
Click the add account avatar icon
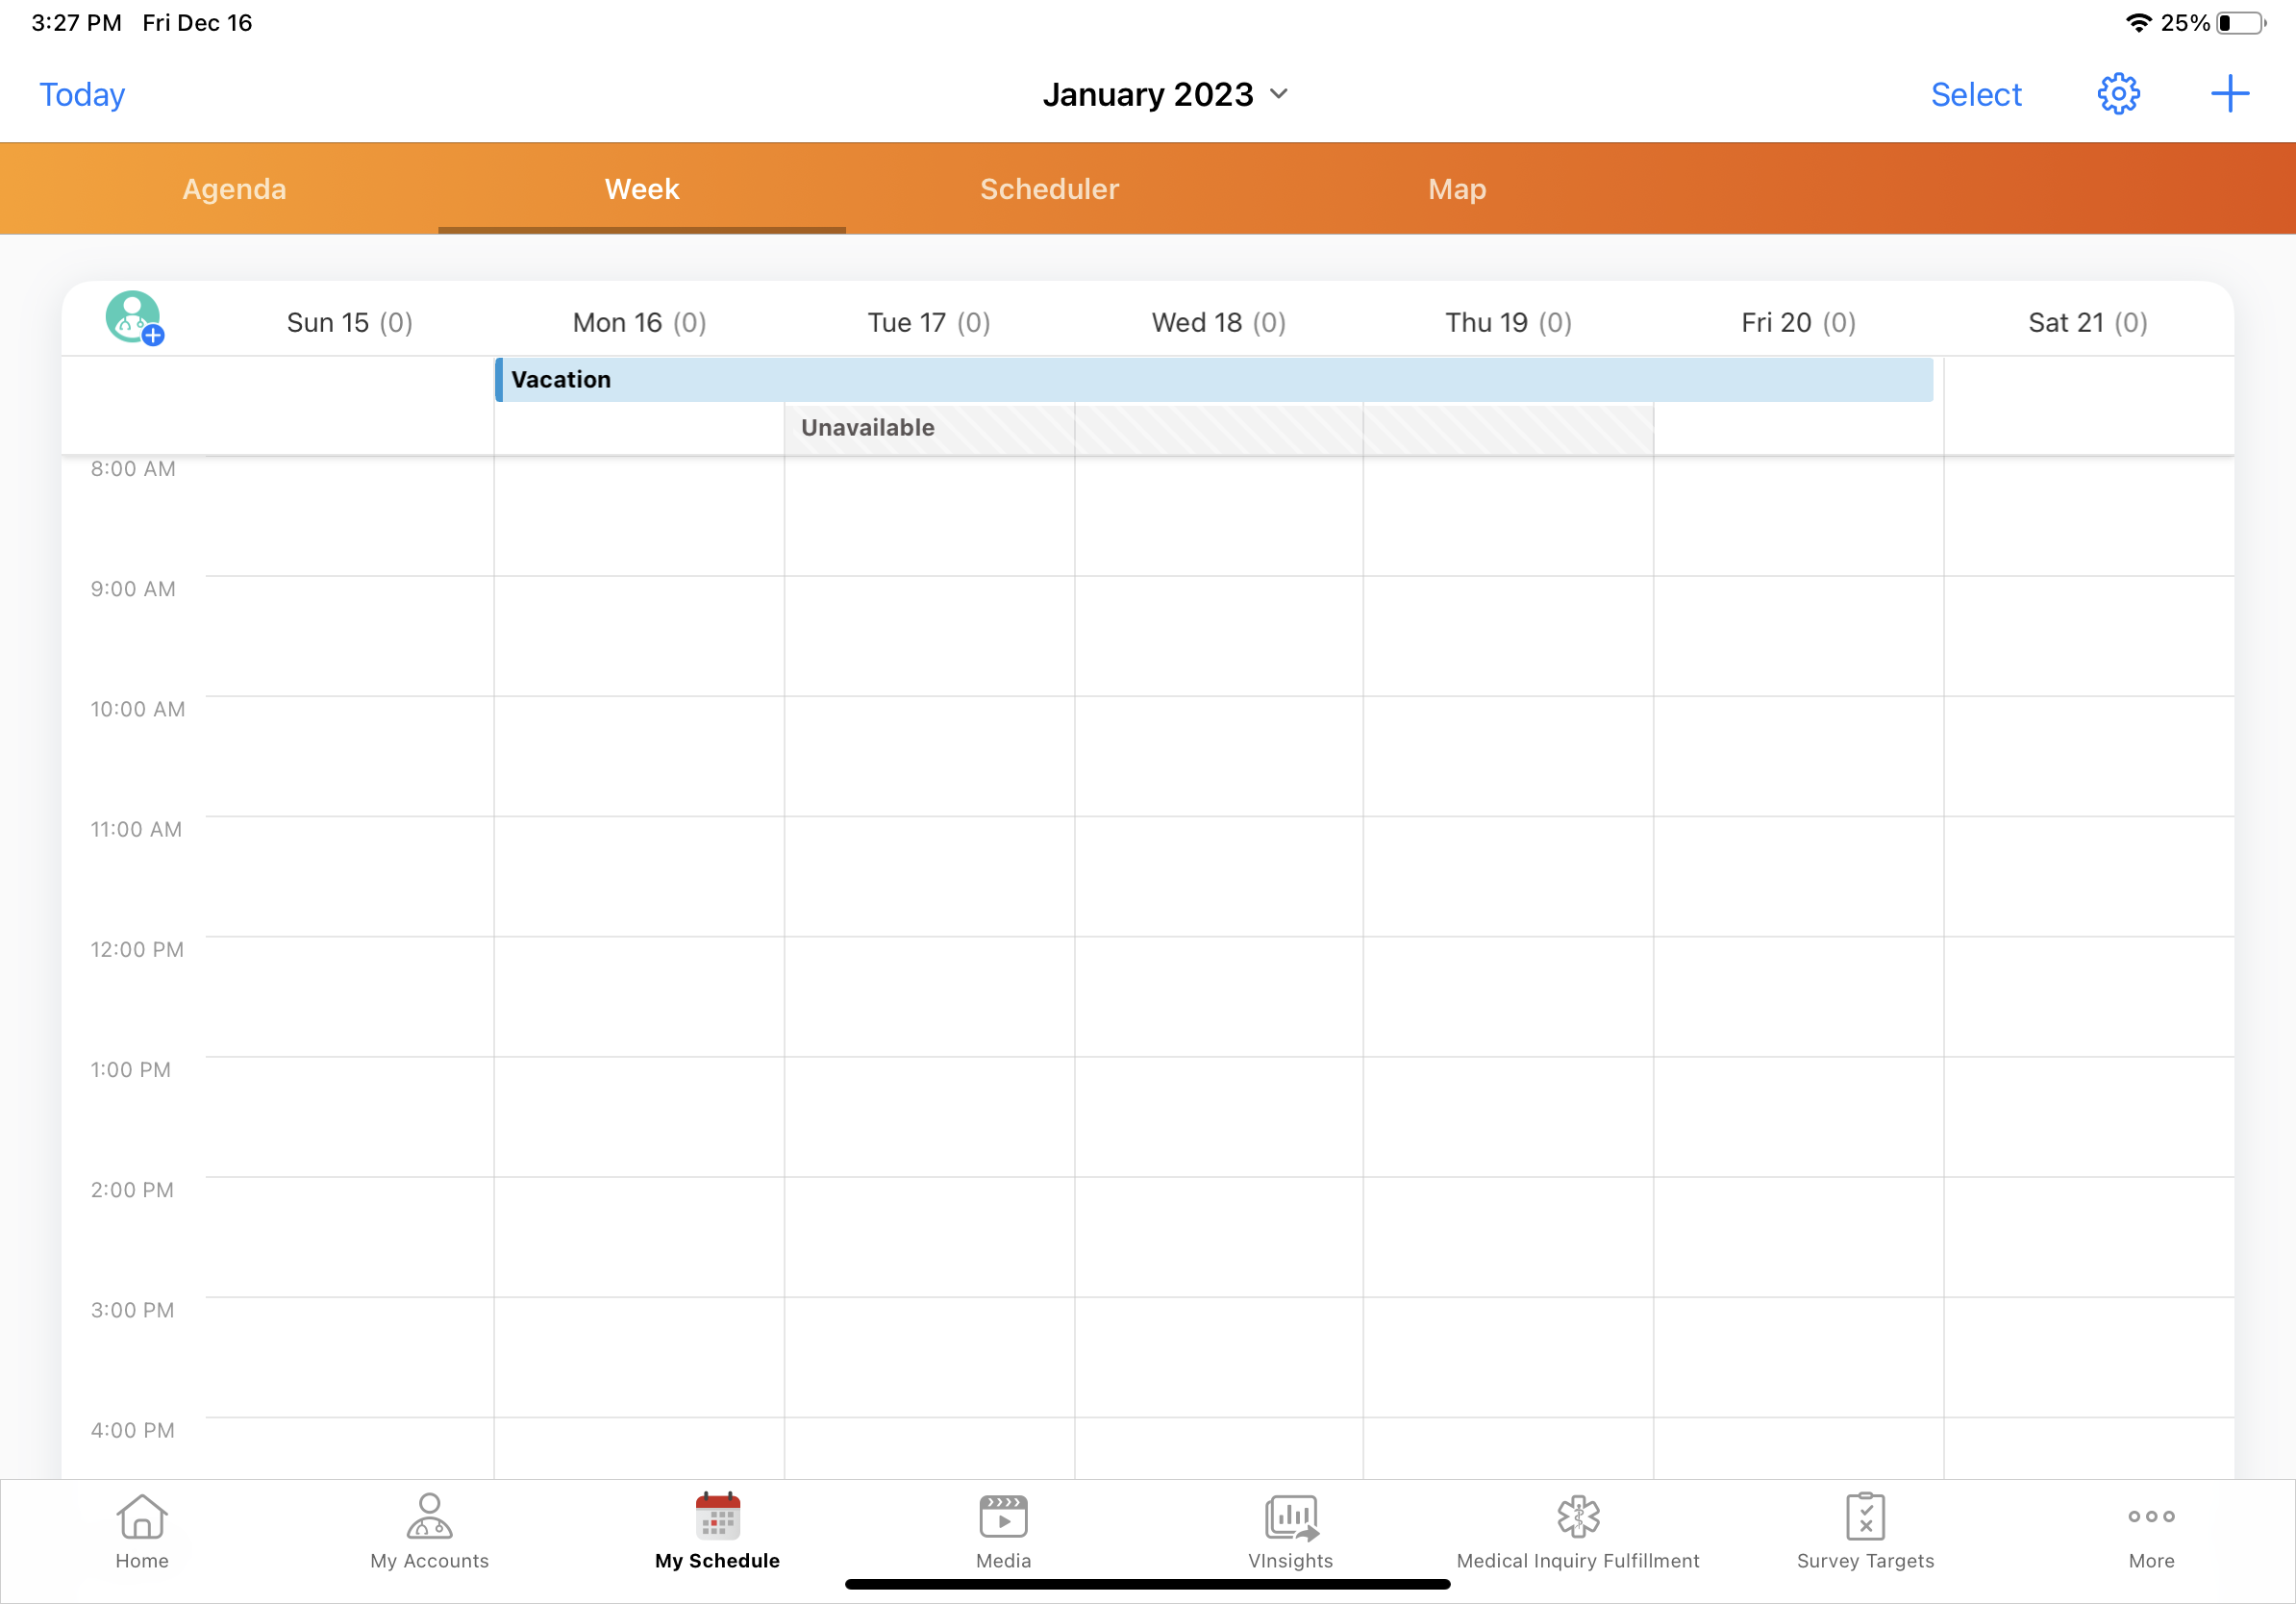134,318
